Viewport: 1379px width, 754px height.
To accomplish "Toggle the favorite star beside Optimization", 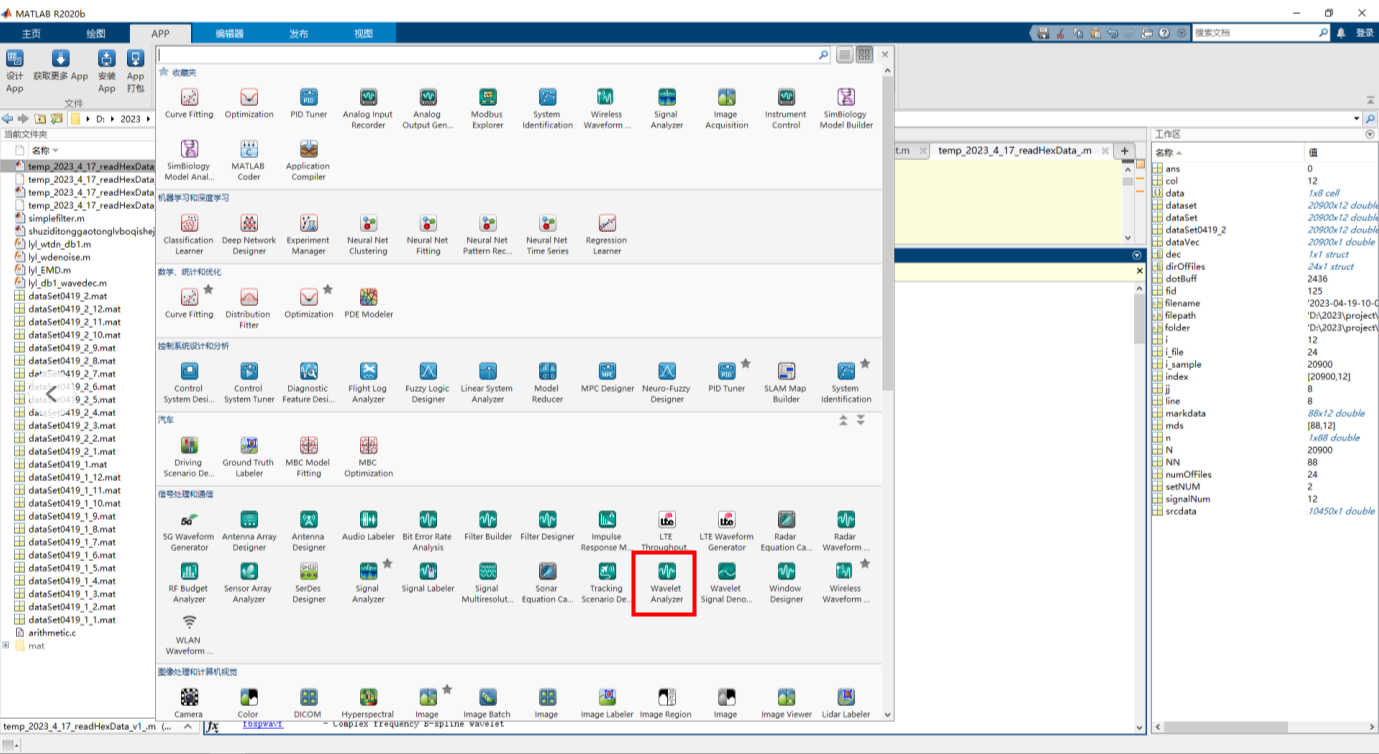I will (328, 290).
